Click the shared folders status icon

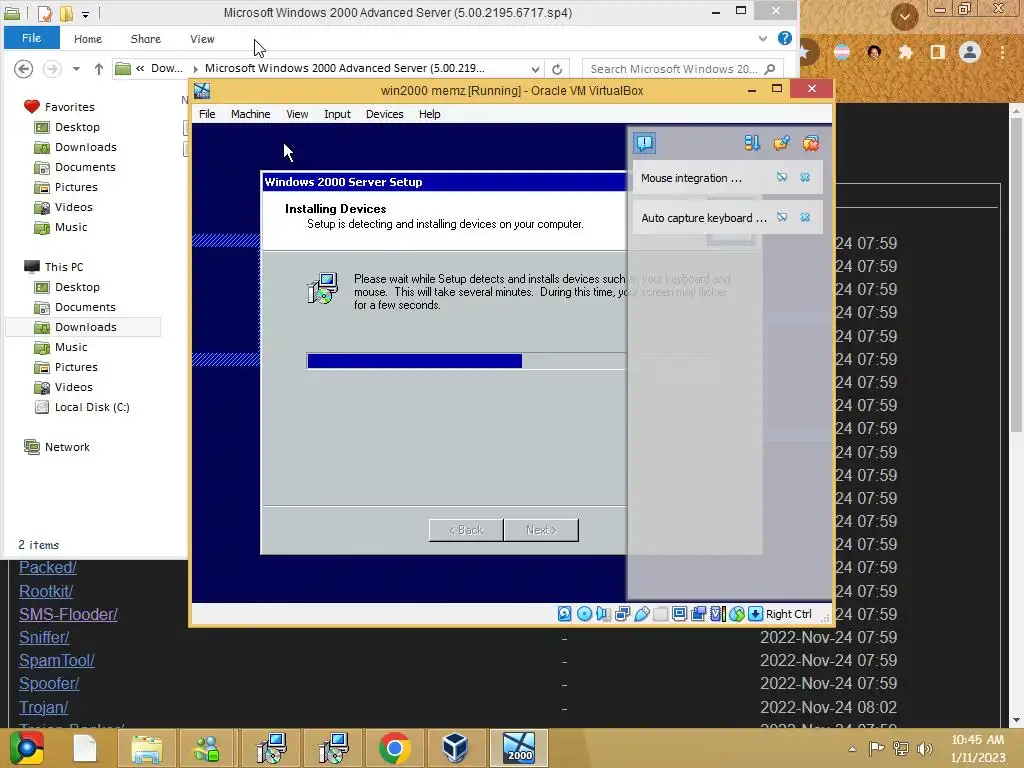click(x=660, y=614)
